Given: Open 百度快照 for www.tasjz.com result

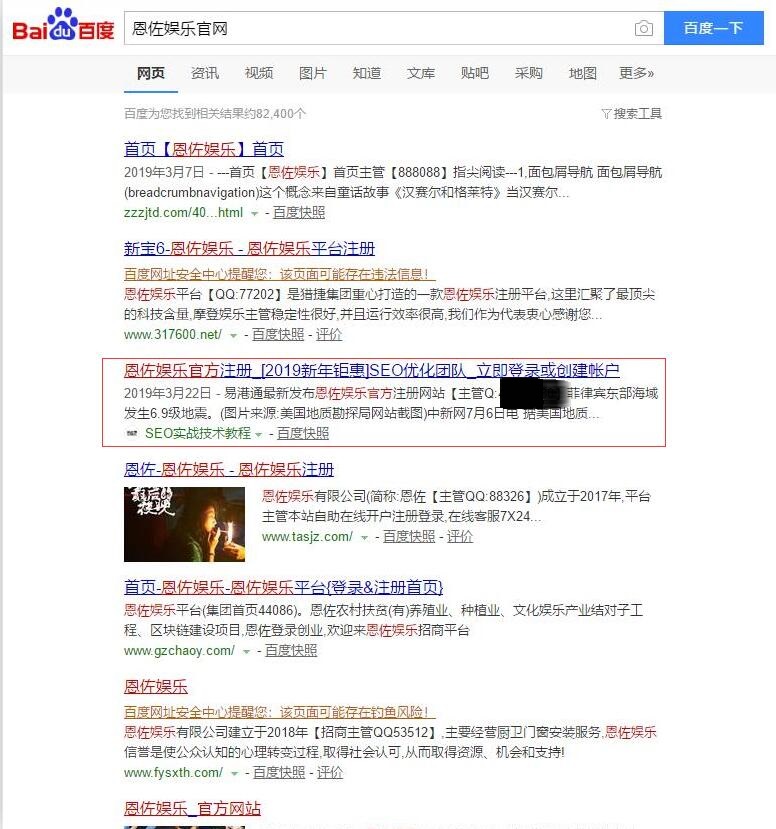Looking at the screenshot, I should (x=409, y=537).
